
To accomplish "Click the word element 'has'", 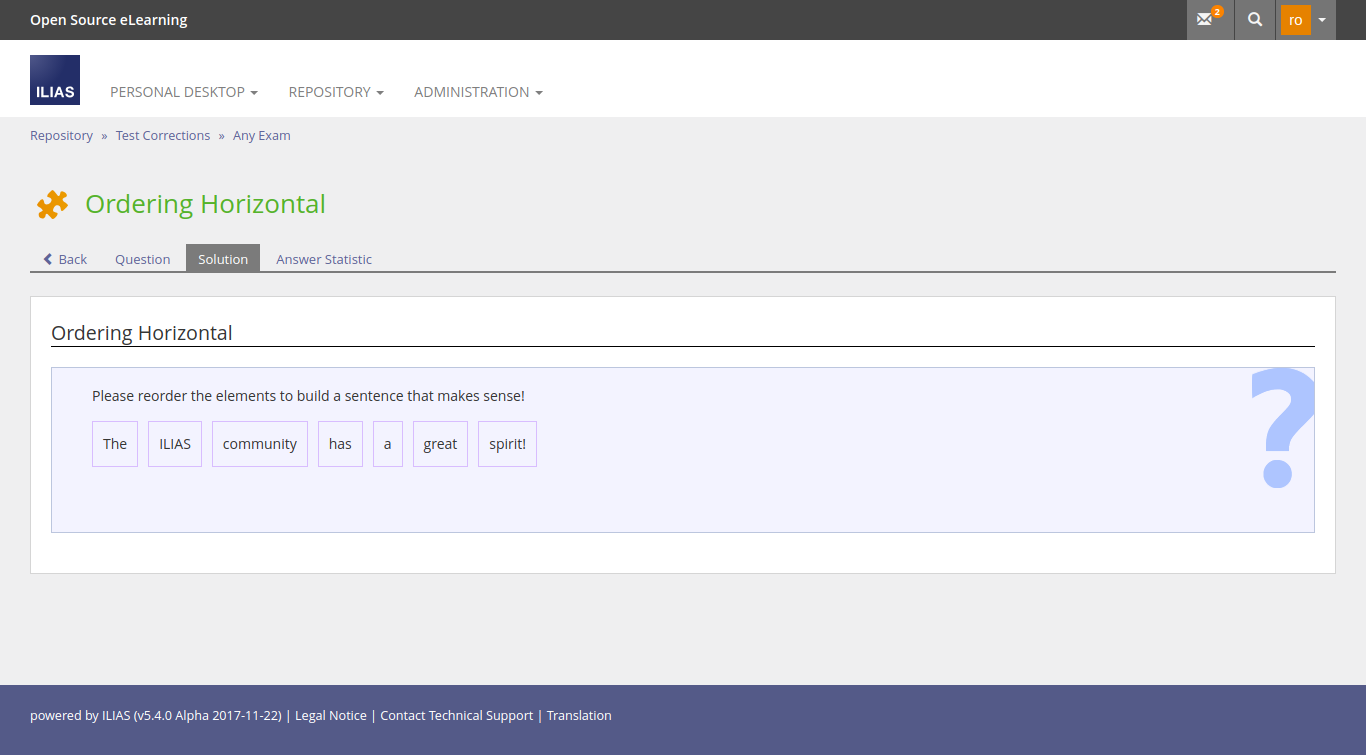I will [340, 444].
